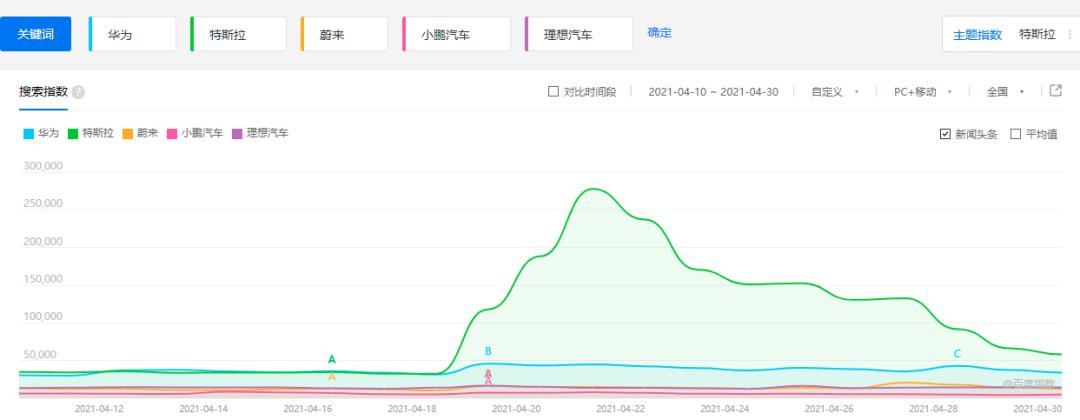Click the 2021-04-22 axis date label

[621, 408]
